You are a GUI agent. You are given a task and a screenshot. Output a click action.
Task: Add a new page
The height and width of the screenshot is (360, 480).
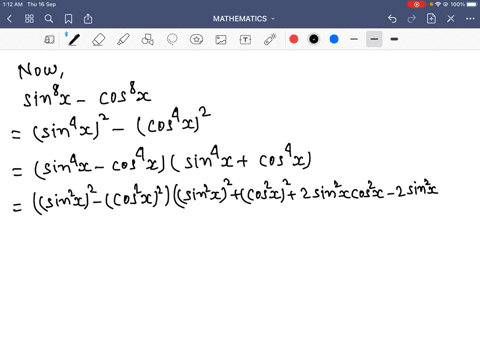point(431,19)
